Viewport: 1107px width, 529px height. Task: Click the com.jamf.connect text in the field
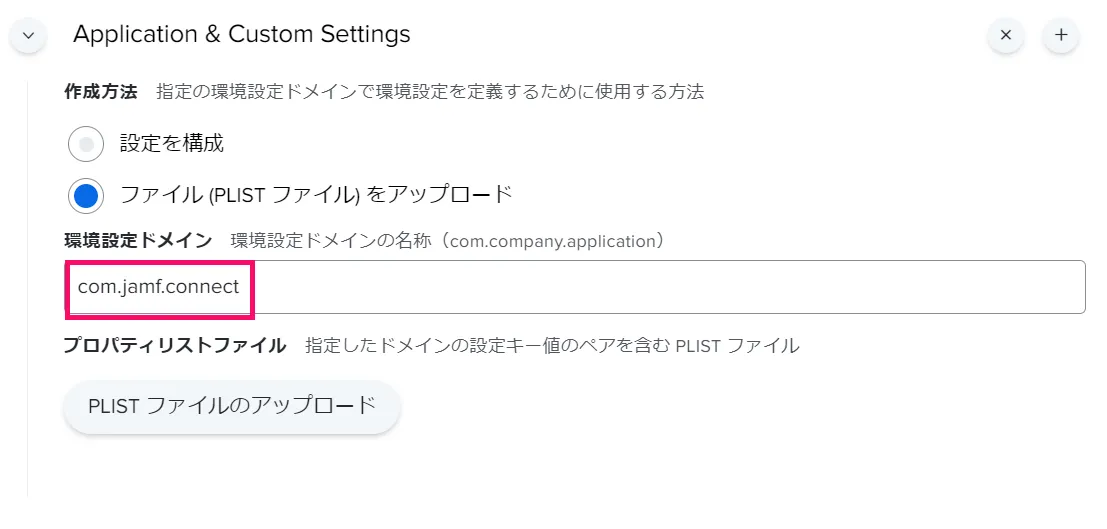tap(158, 288)
